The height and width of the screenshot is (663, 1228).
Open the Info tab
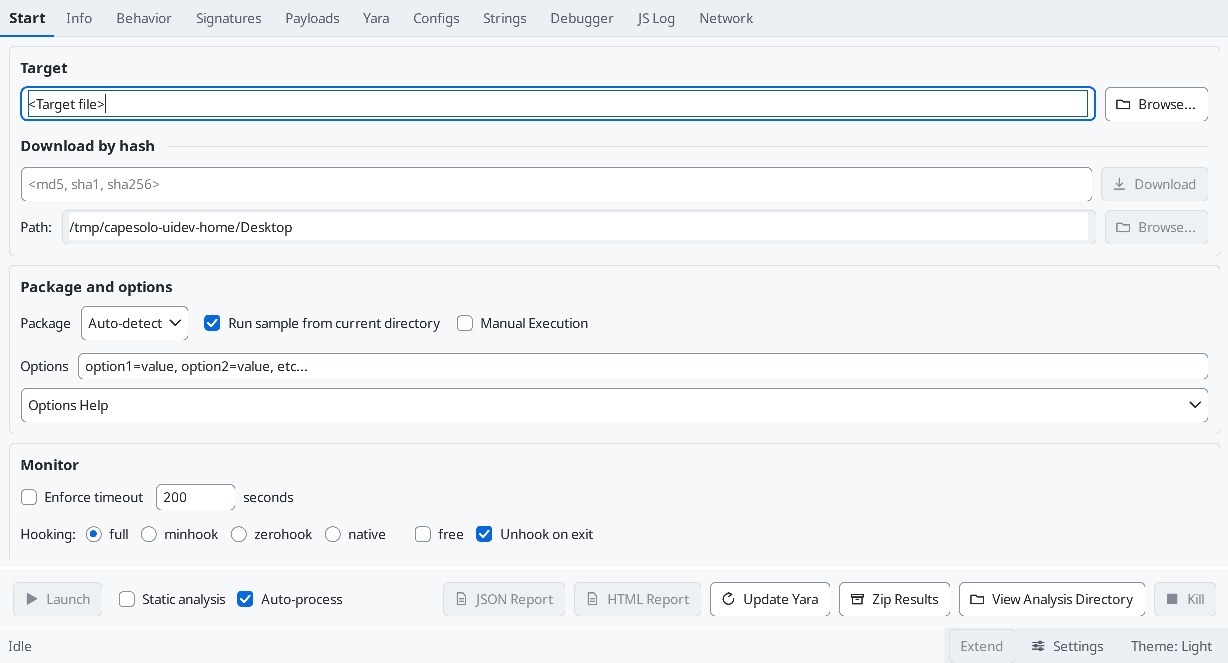click(x=79, y=18)
